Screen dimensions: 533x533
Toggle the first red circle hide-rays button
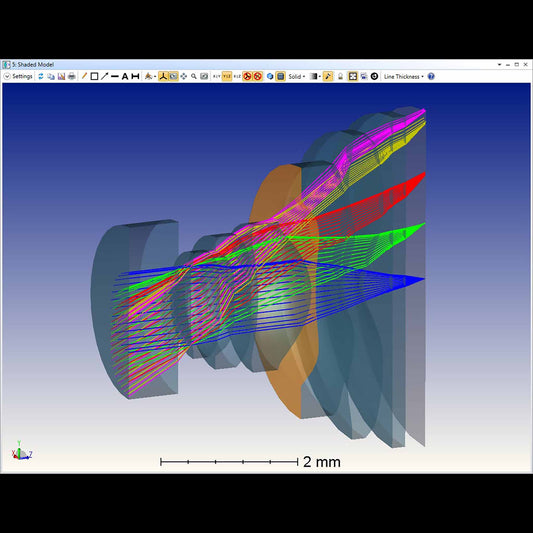coord(247,76)
